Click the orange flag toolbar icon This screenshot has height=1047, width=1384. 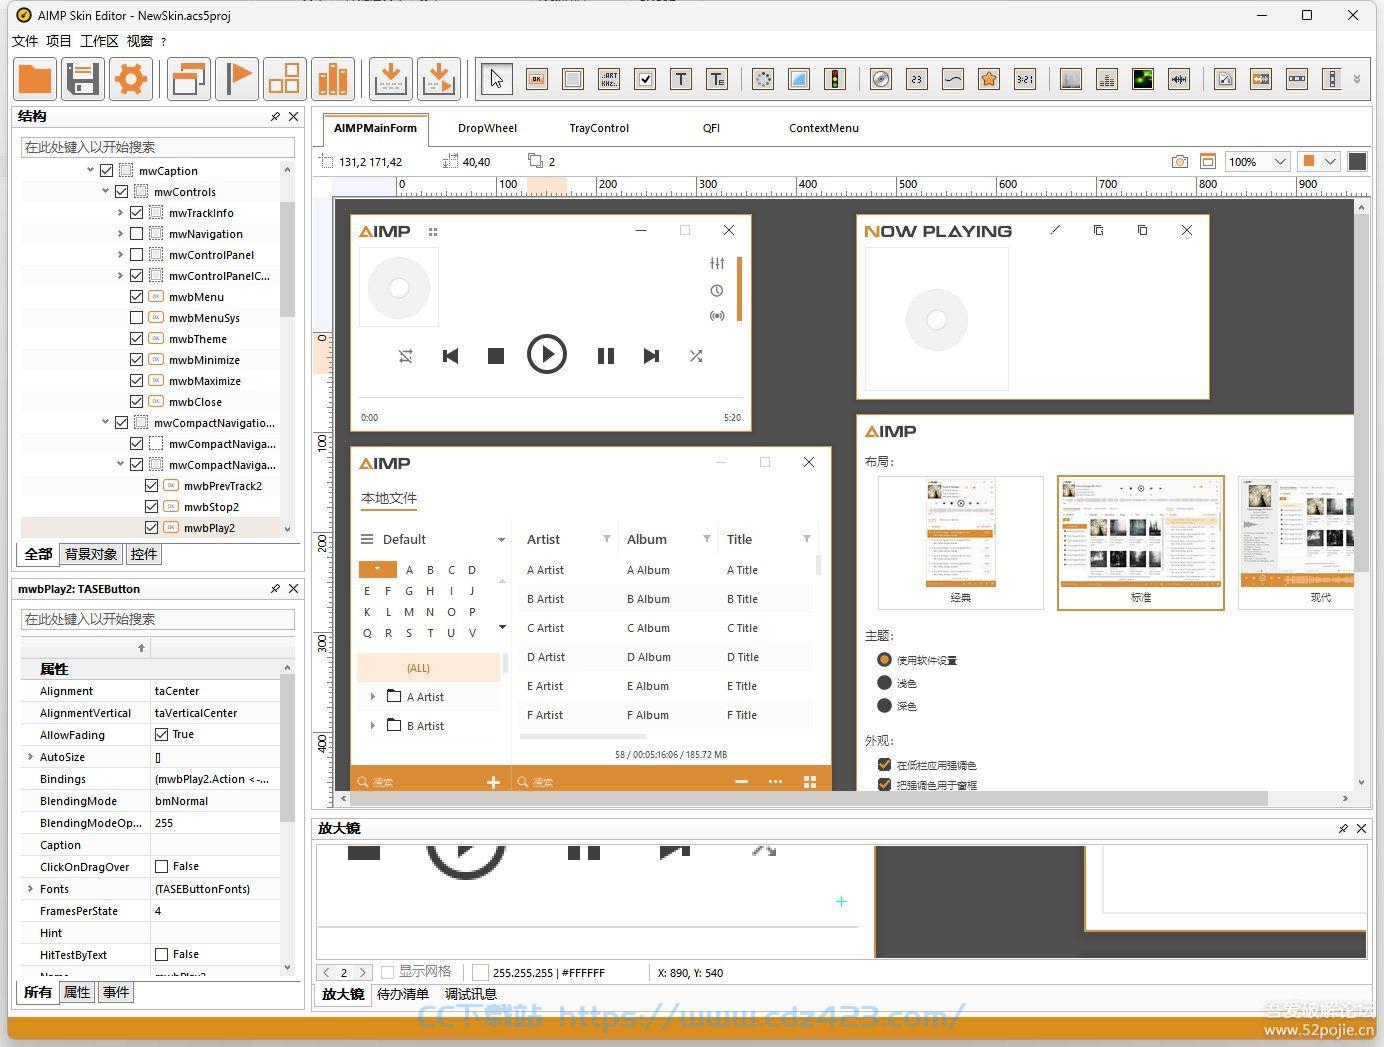237,78
